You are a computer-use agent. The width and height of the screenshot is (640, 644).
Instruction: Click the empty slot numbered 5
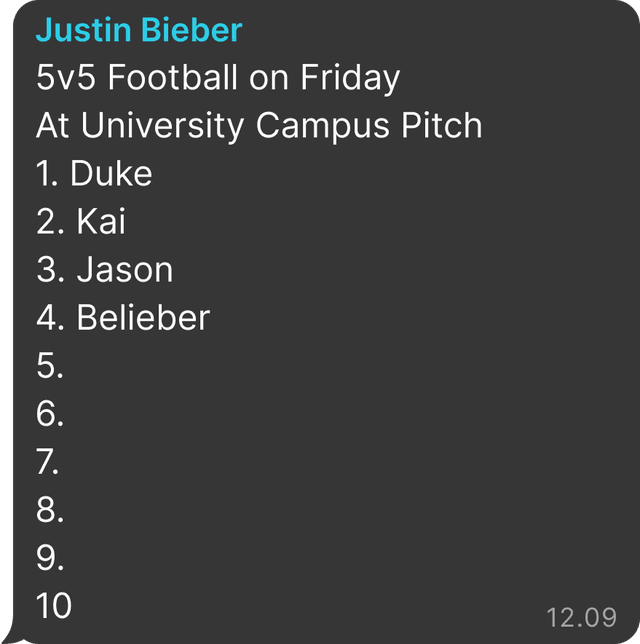tap(50, 366)
